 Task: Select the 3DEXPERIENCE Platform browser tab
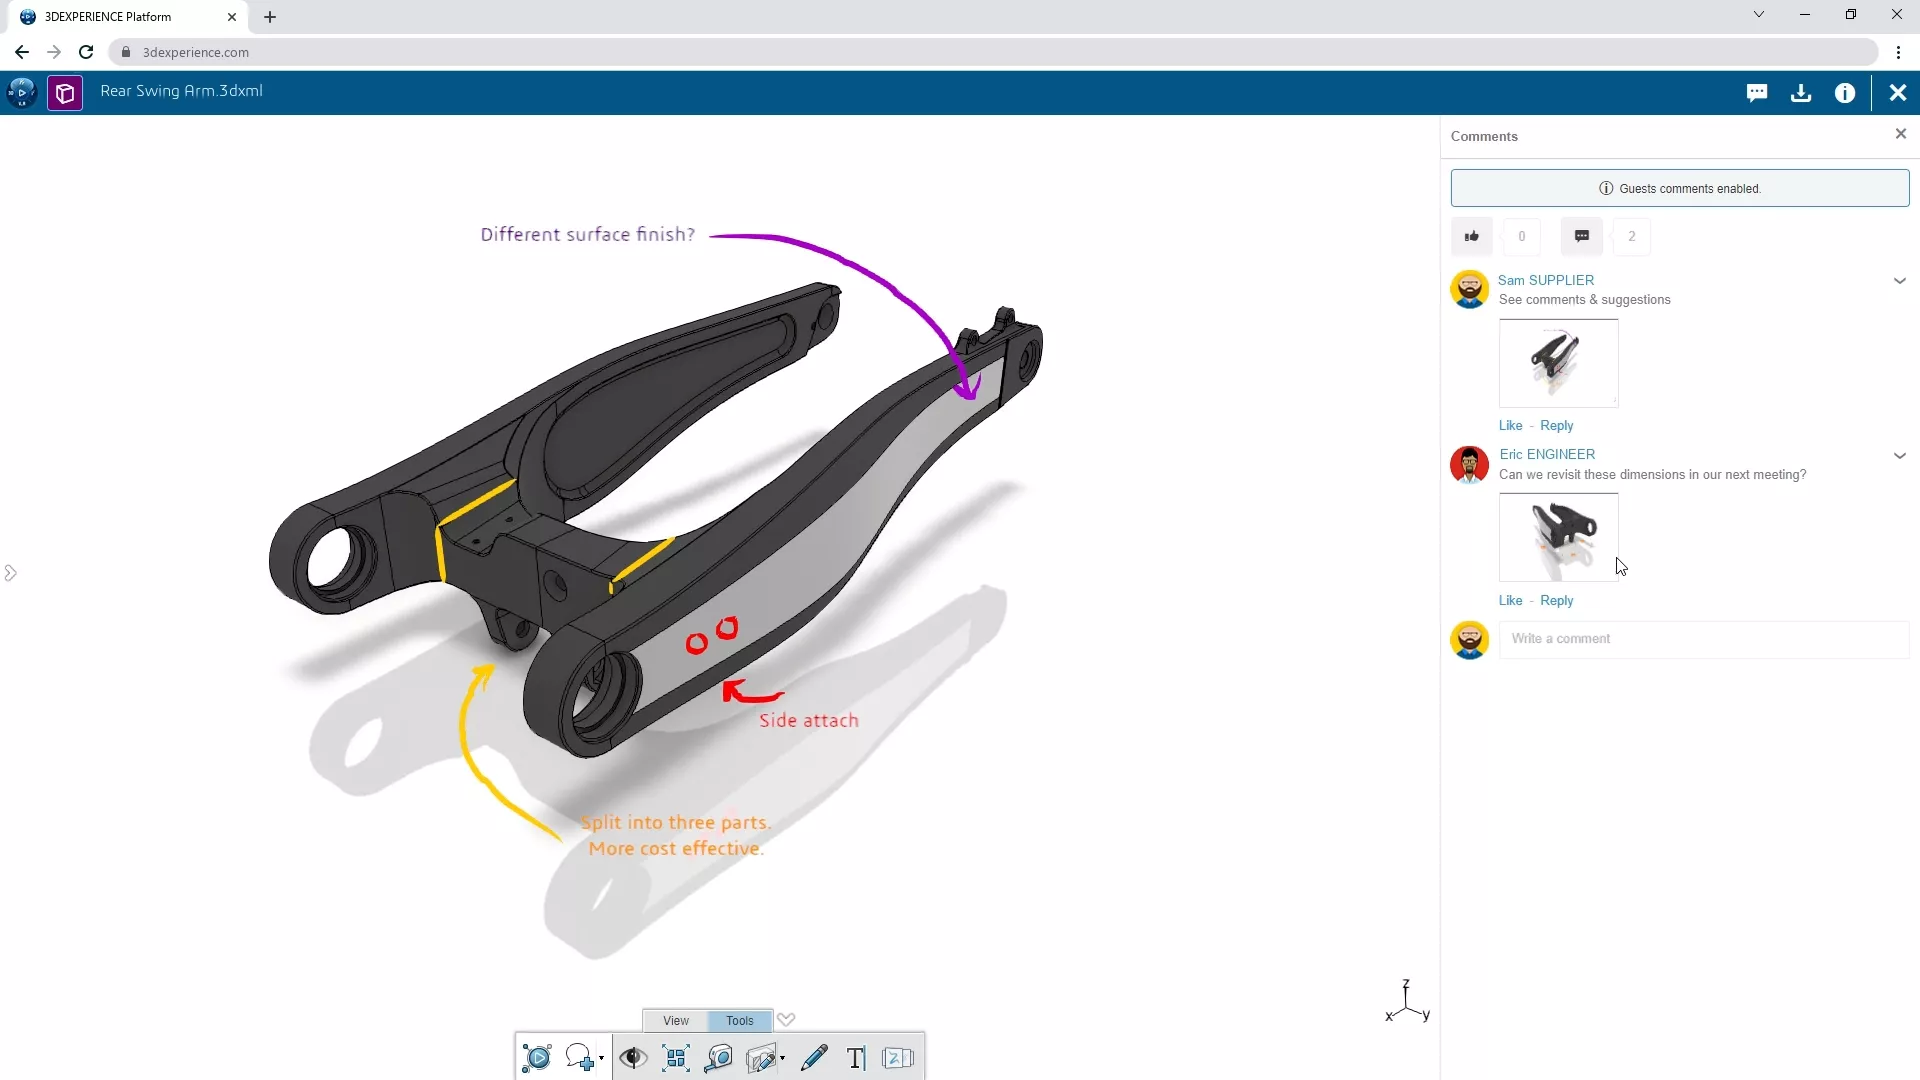click(x=107, y=16)
